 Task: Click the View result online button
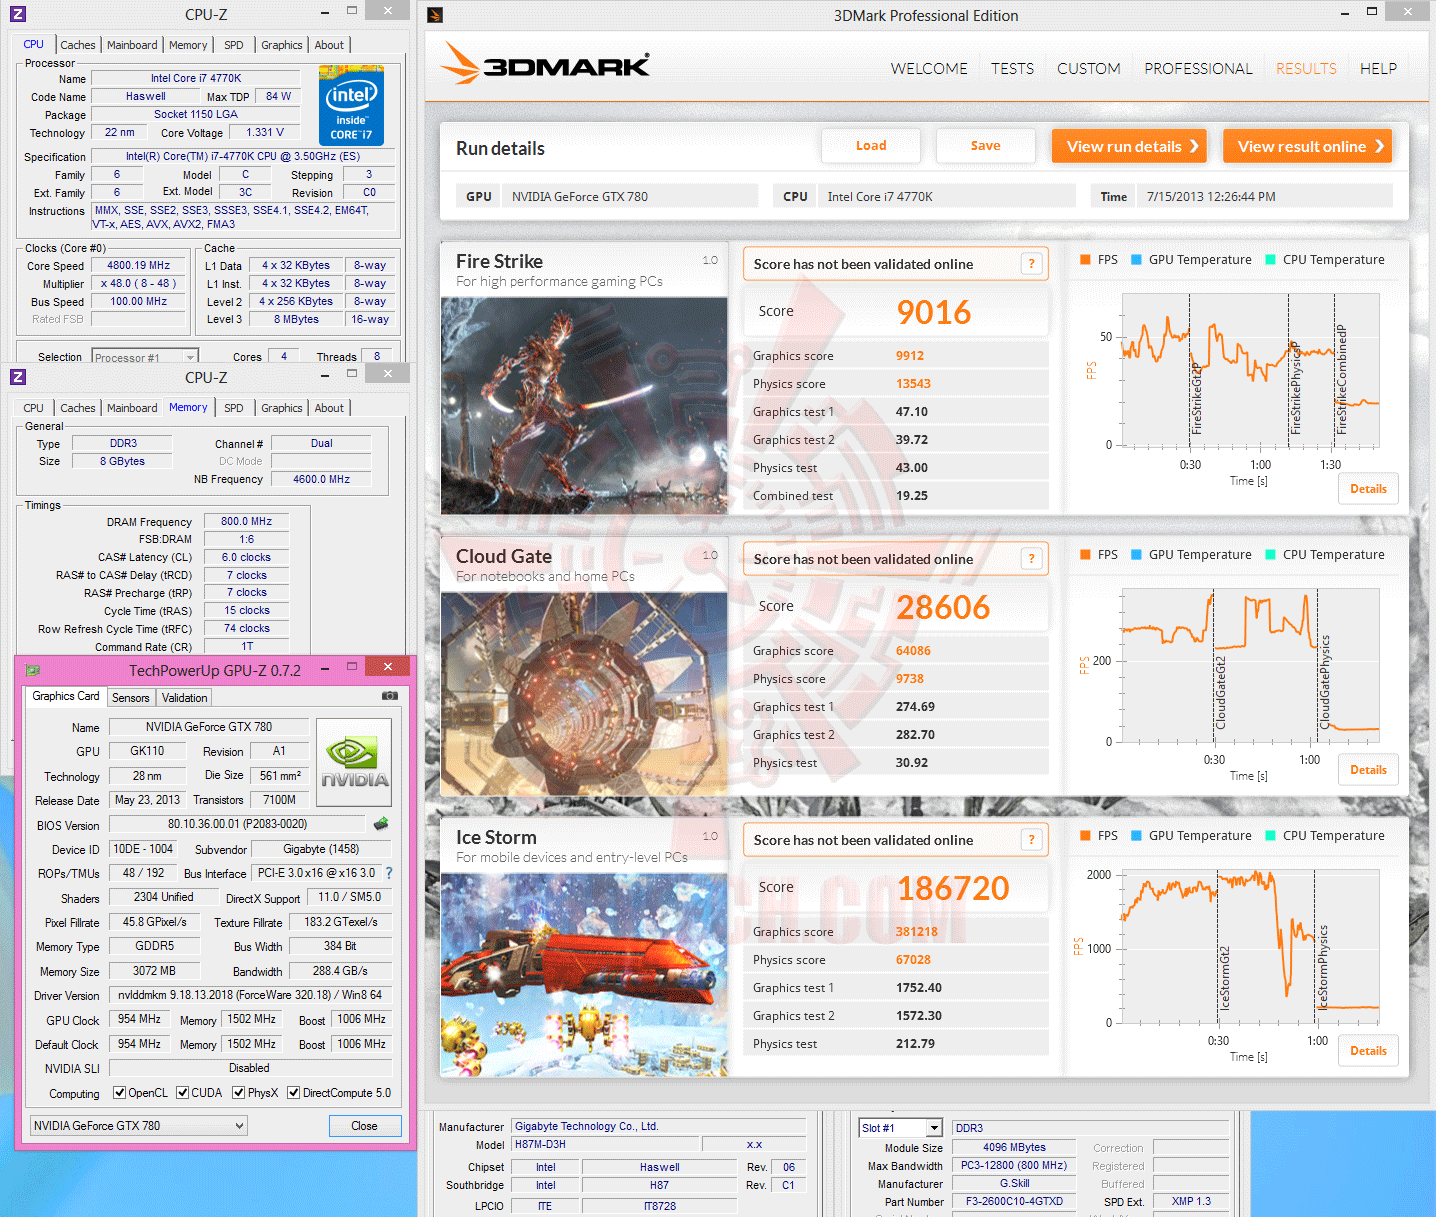click(x=1308, y=146)
